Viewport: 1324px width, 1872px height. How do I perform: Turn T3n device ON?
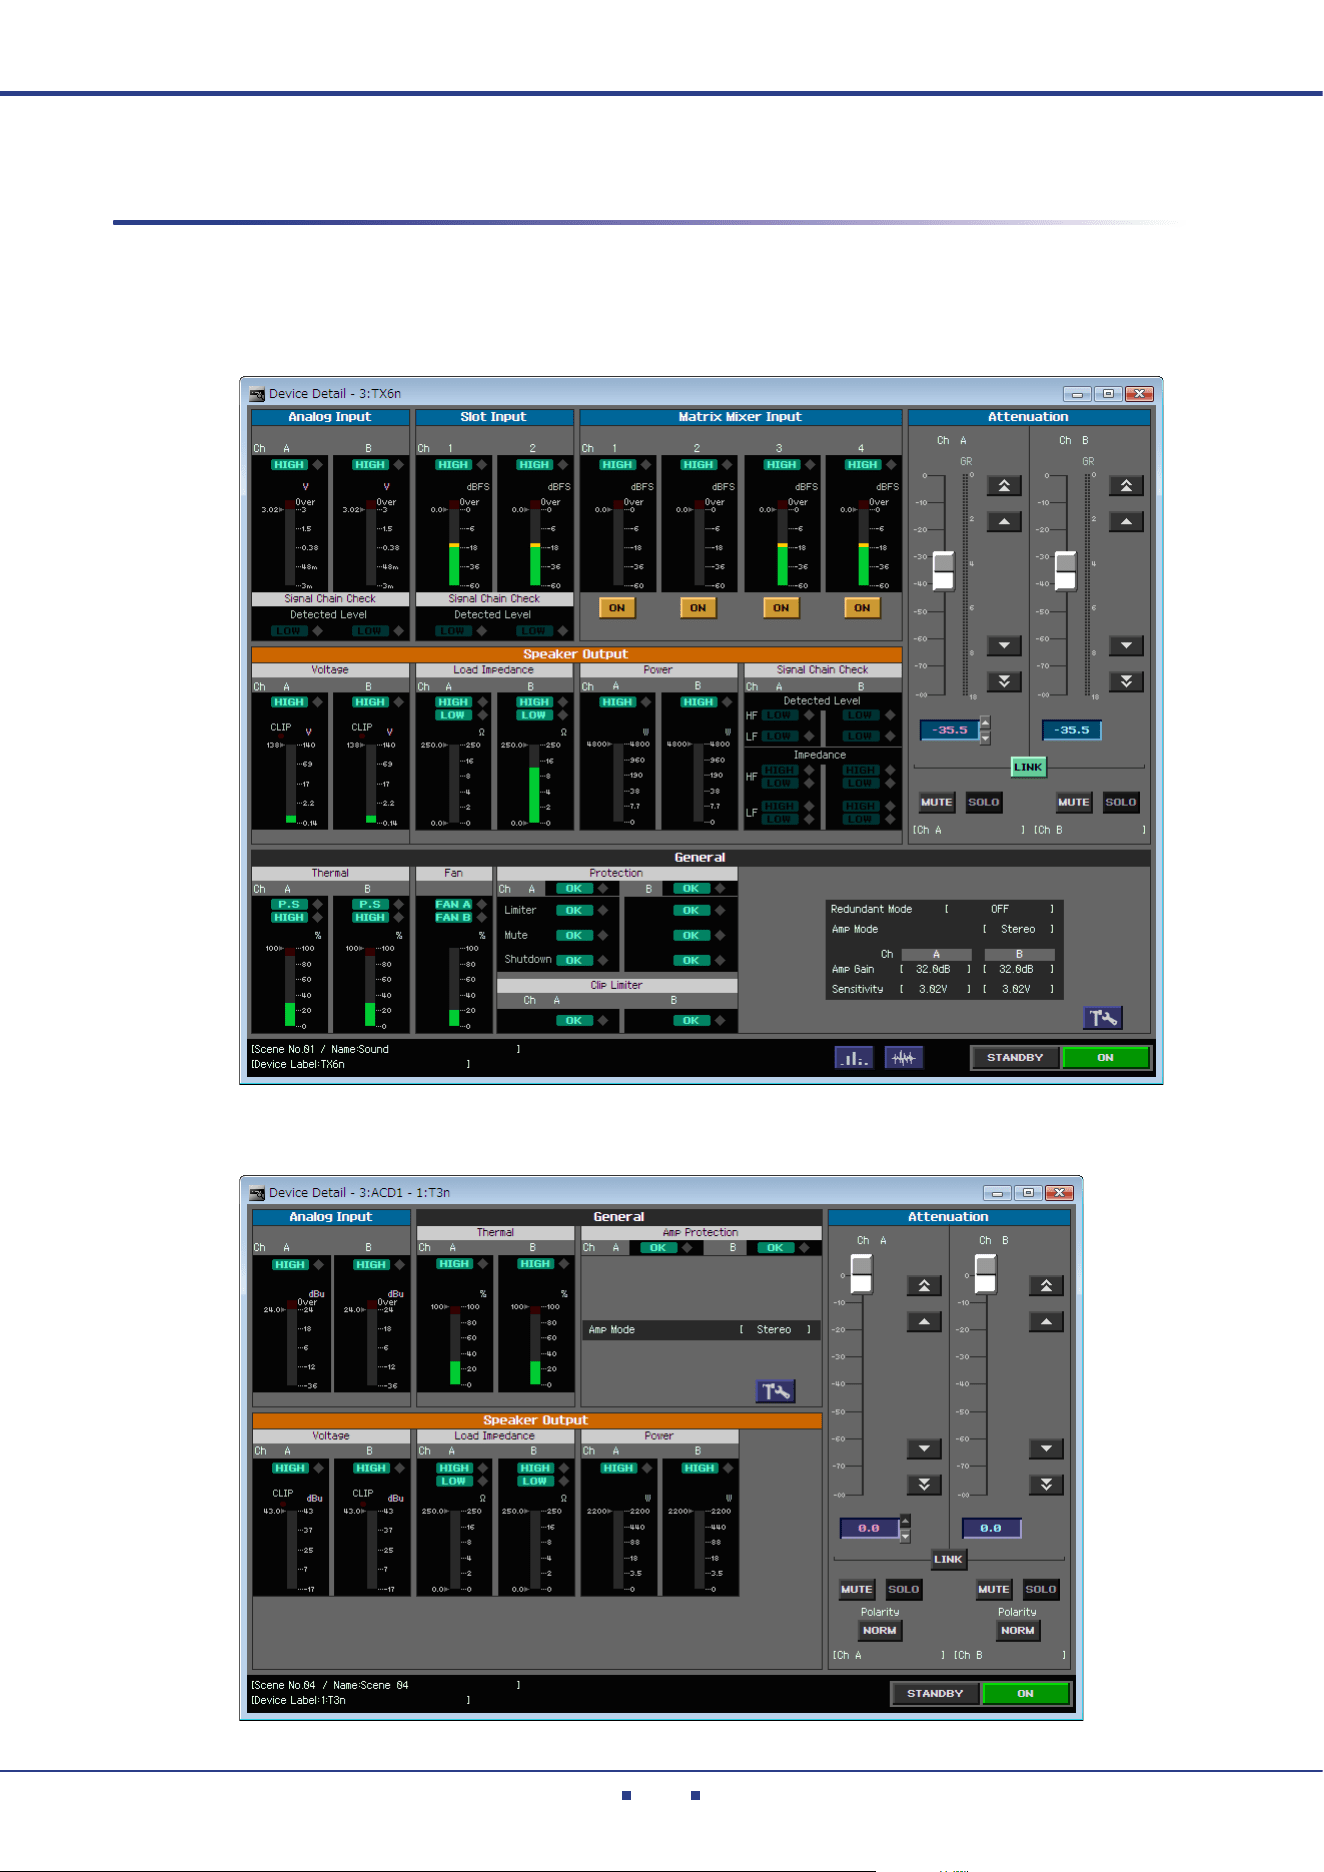1026,1693
